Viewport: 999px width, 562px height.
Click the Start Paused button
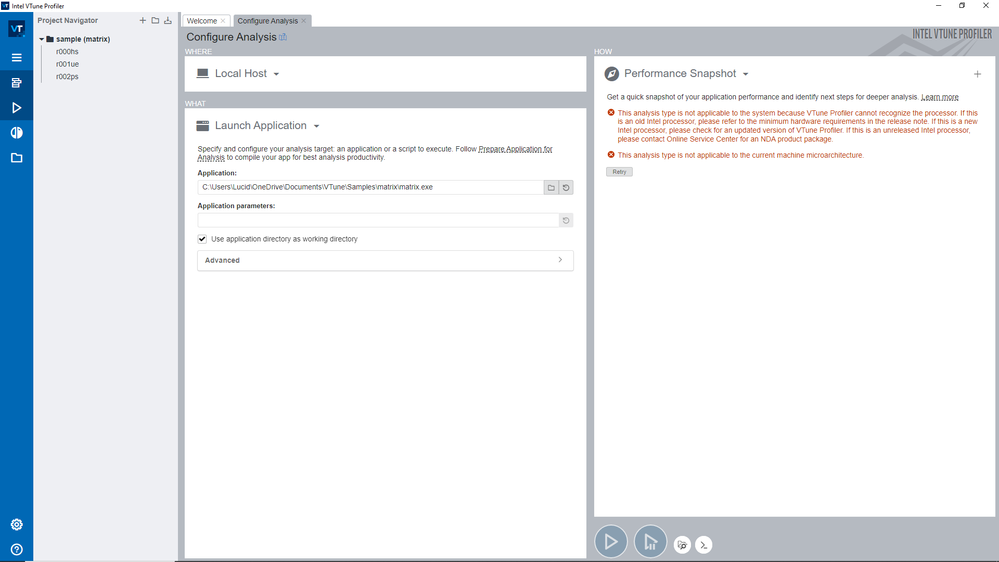point(650,541)
